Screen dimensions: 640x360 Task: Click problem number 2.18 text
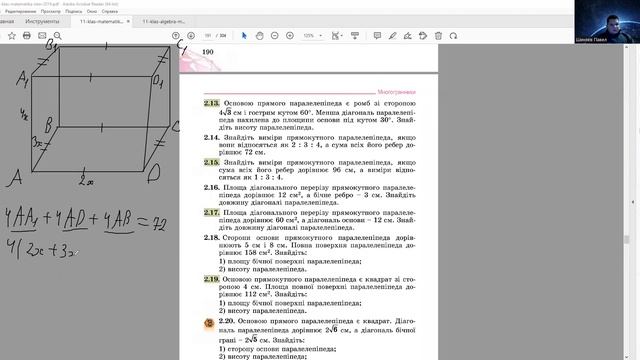point(212,238)
